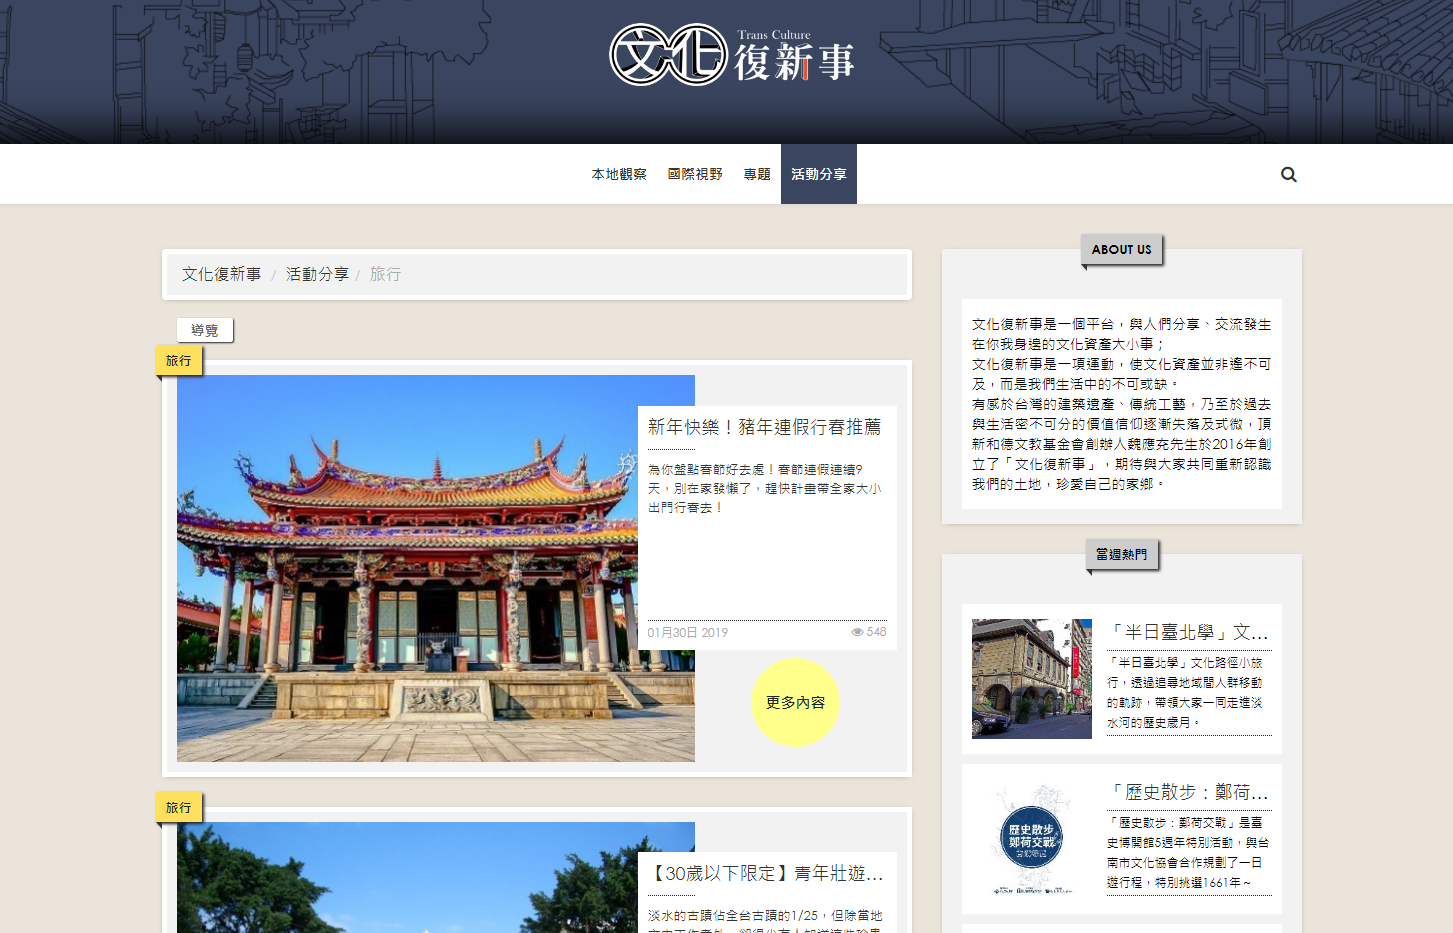Viewport: 1453px width, 933px height.
Task: Open the 本地觀察 menu item
Action: pyautogui.click(x=619, y=174)
